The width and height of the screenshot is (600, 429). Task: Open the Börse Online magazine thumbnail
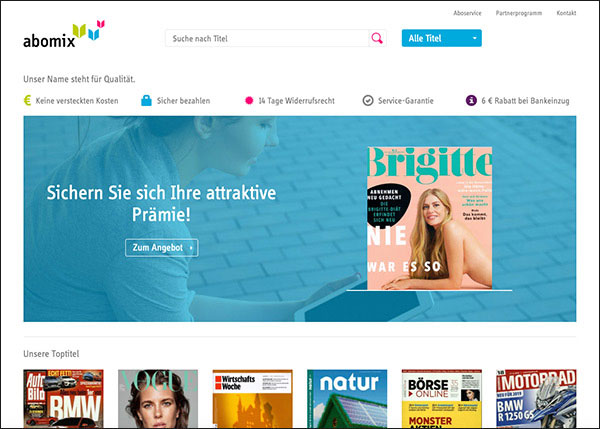tap(442, 398)
